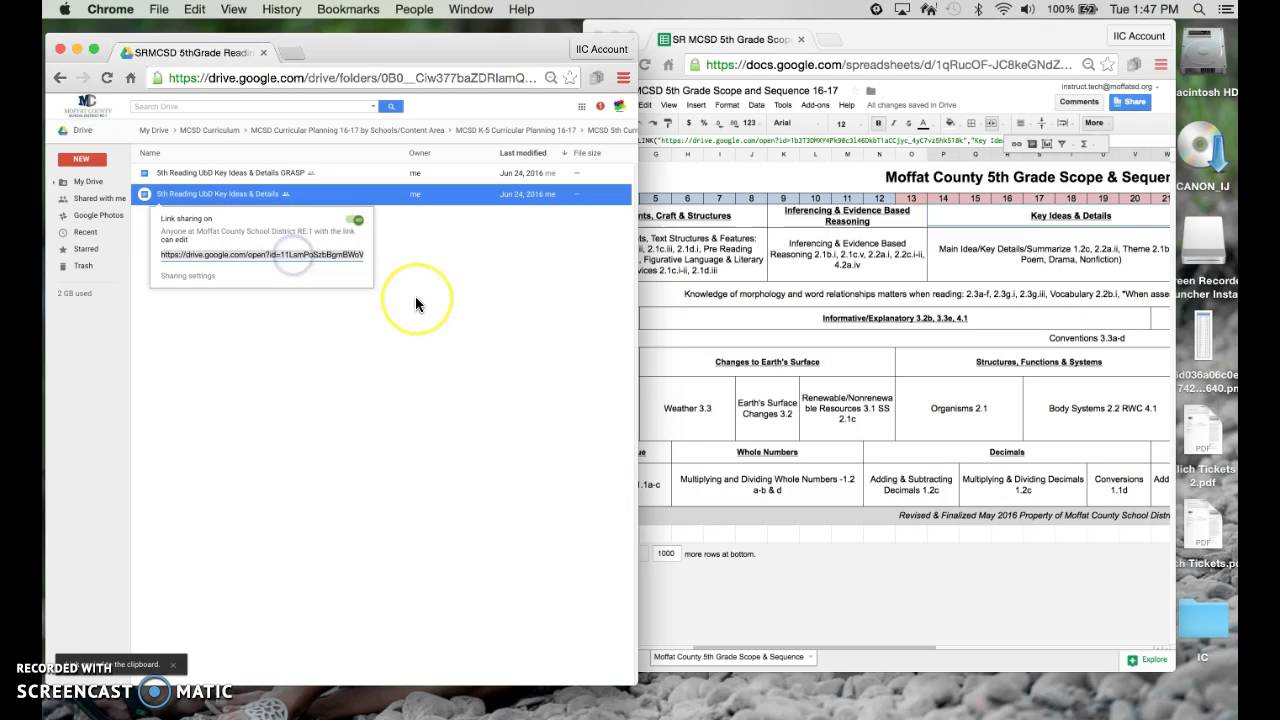Click the filter icon in overflow toolbar
Viewport: 1280px width, 720px height.
click(1061, 143)
